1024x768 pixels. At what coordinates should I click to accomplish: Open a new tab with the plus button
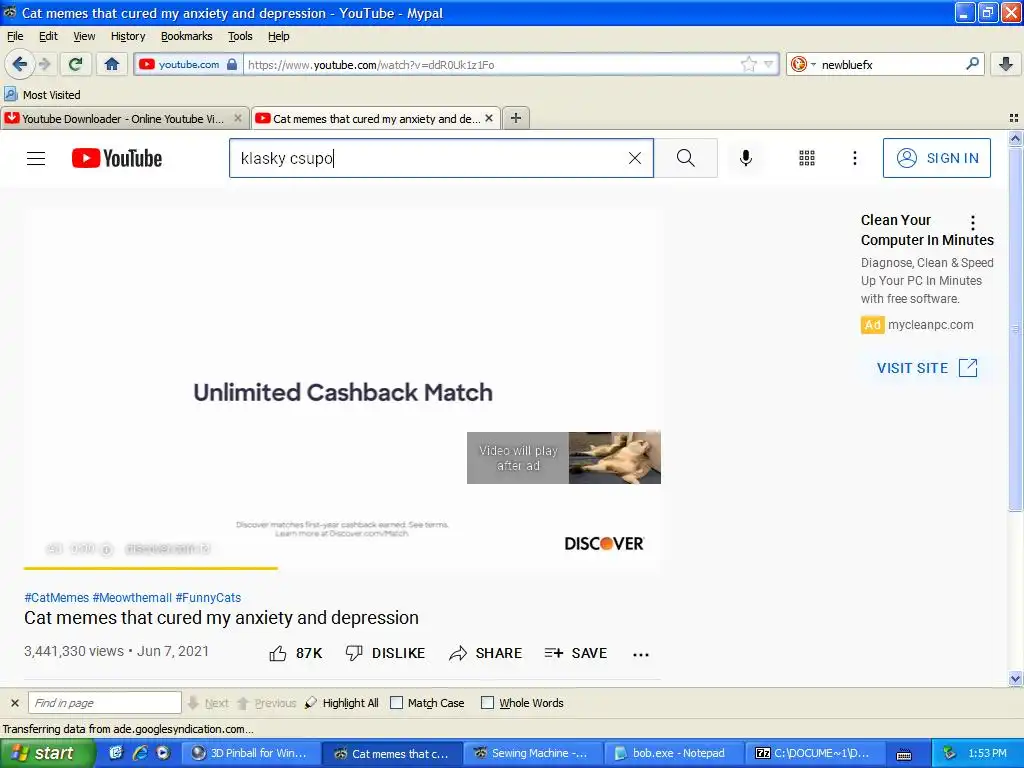516,118
